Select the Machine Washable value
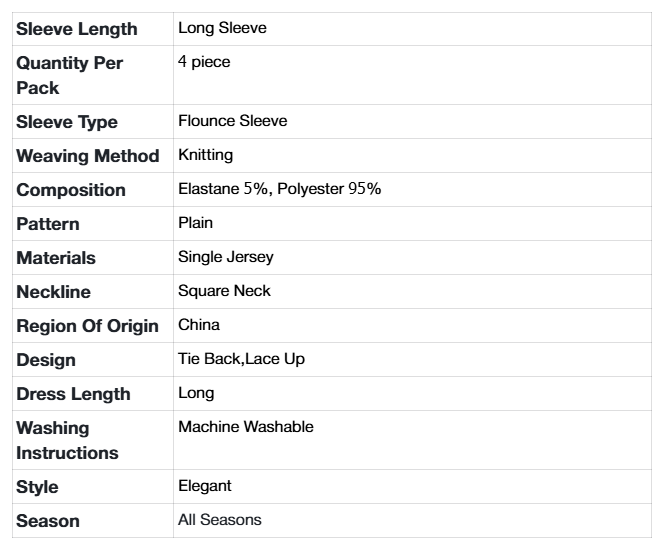The height and width of the screenshot is (550, 664). coord(245,427)
